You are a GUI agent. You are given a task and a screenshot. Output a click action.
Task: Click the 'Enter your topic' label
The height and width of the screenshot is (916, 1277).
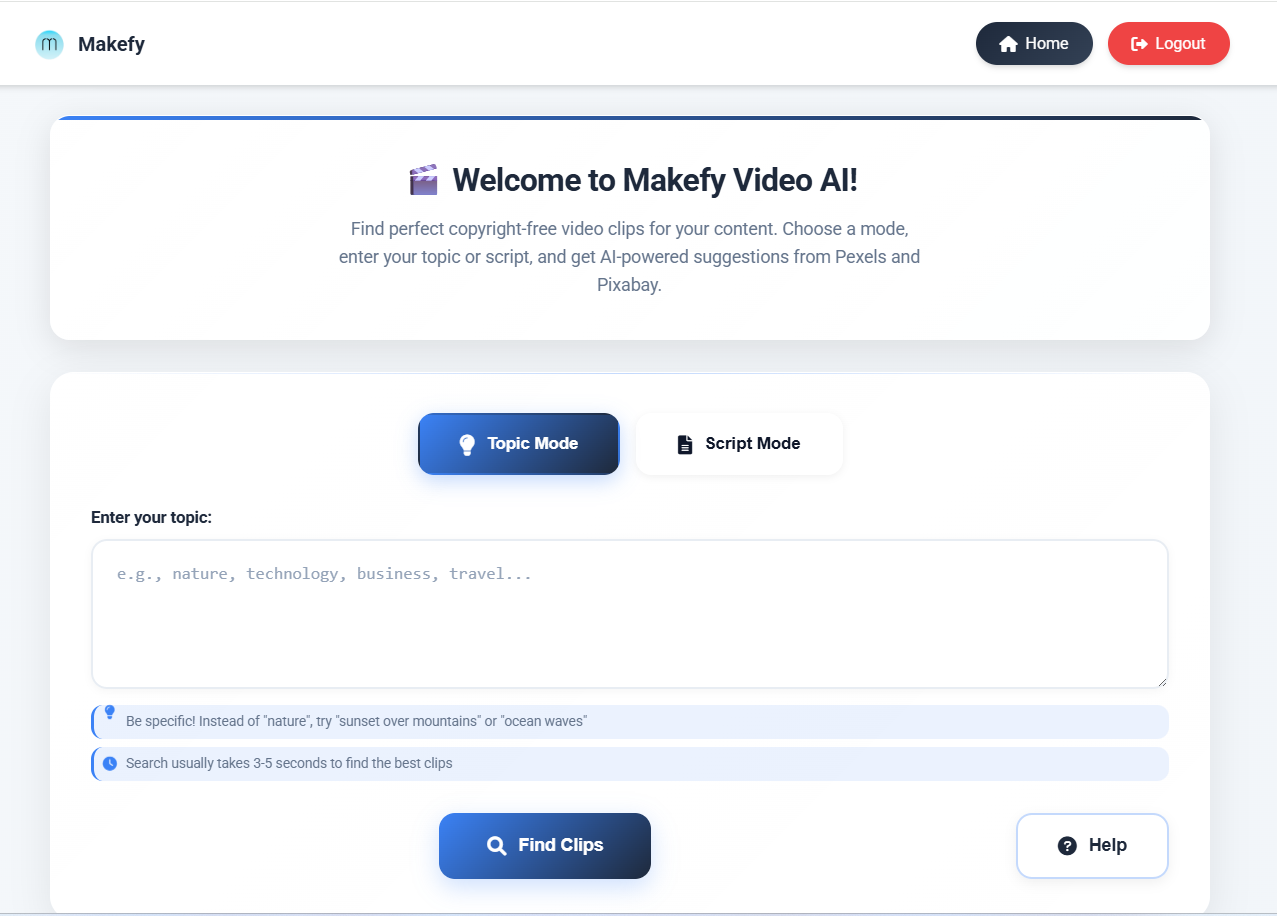(x=151, y=517)
